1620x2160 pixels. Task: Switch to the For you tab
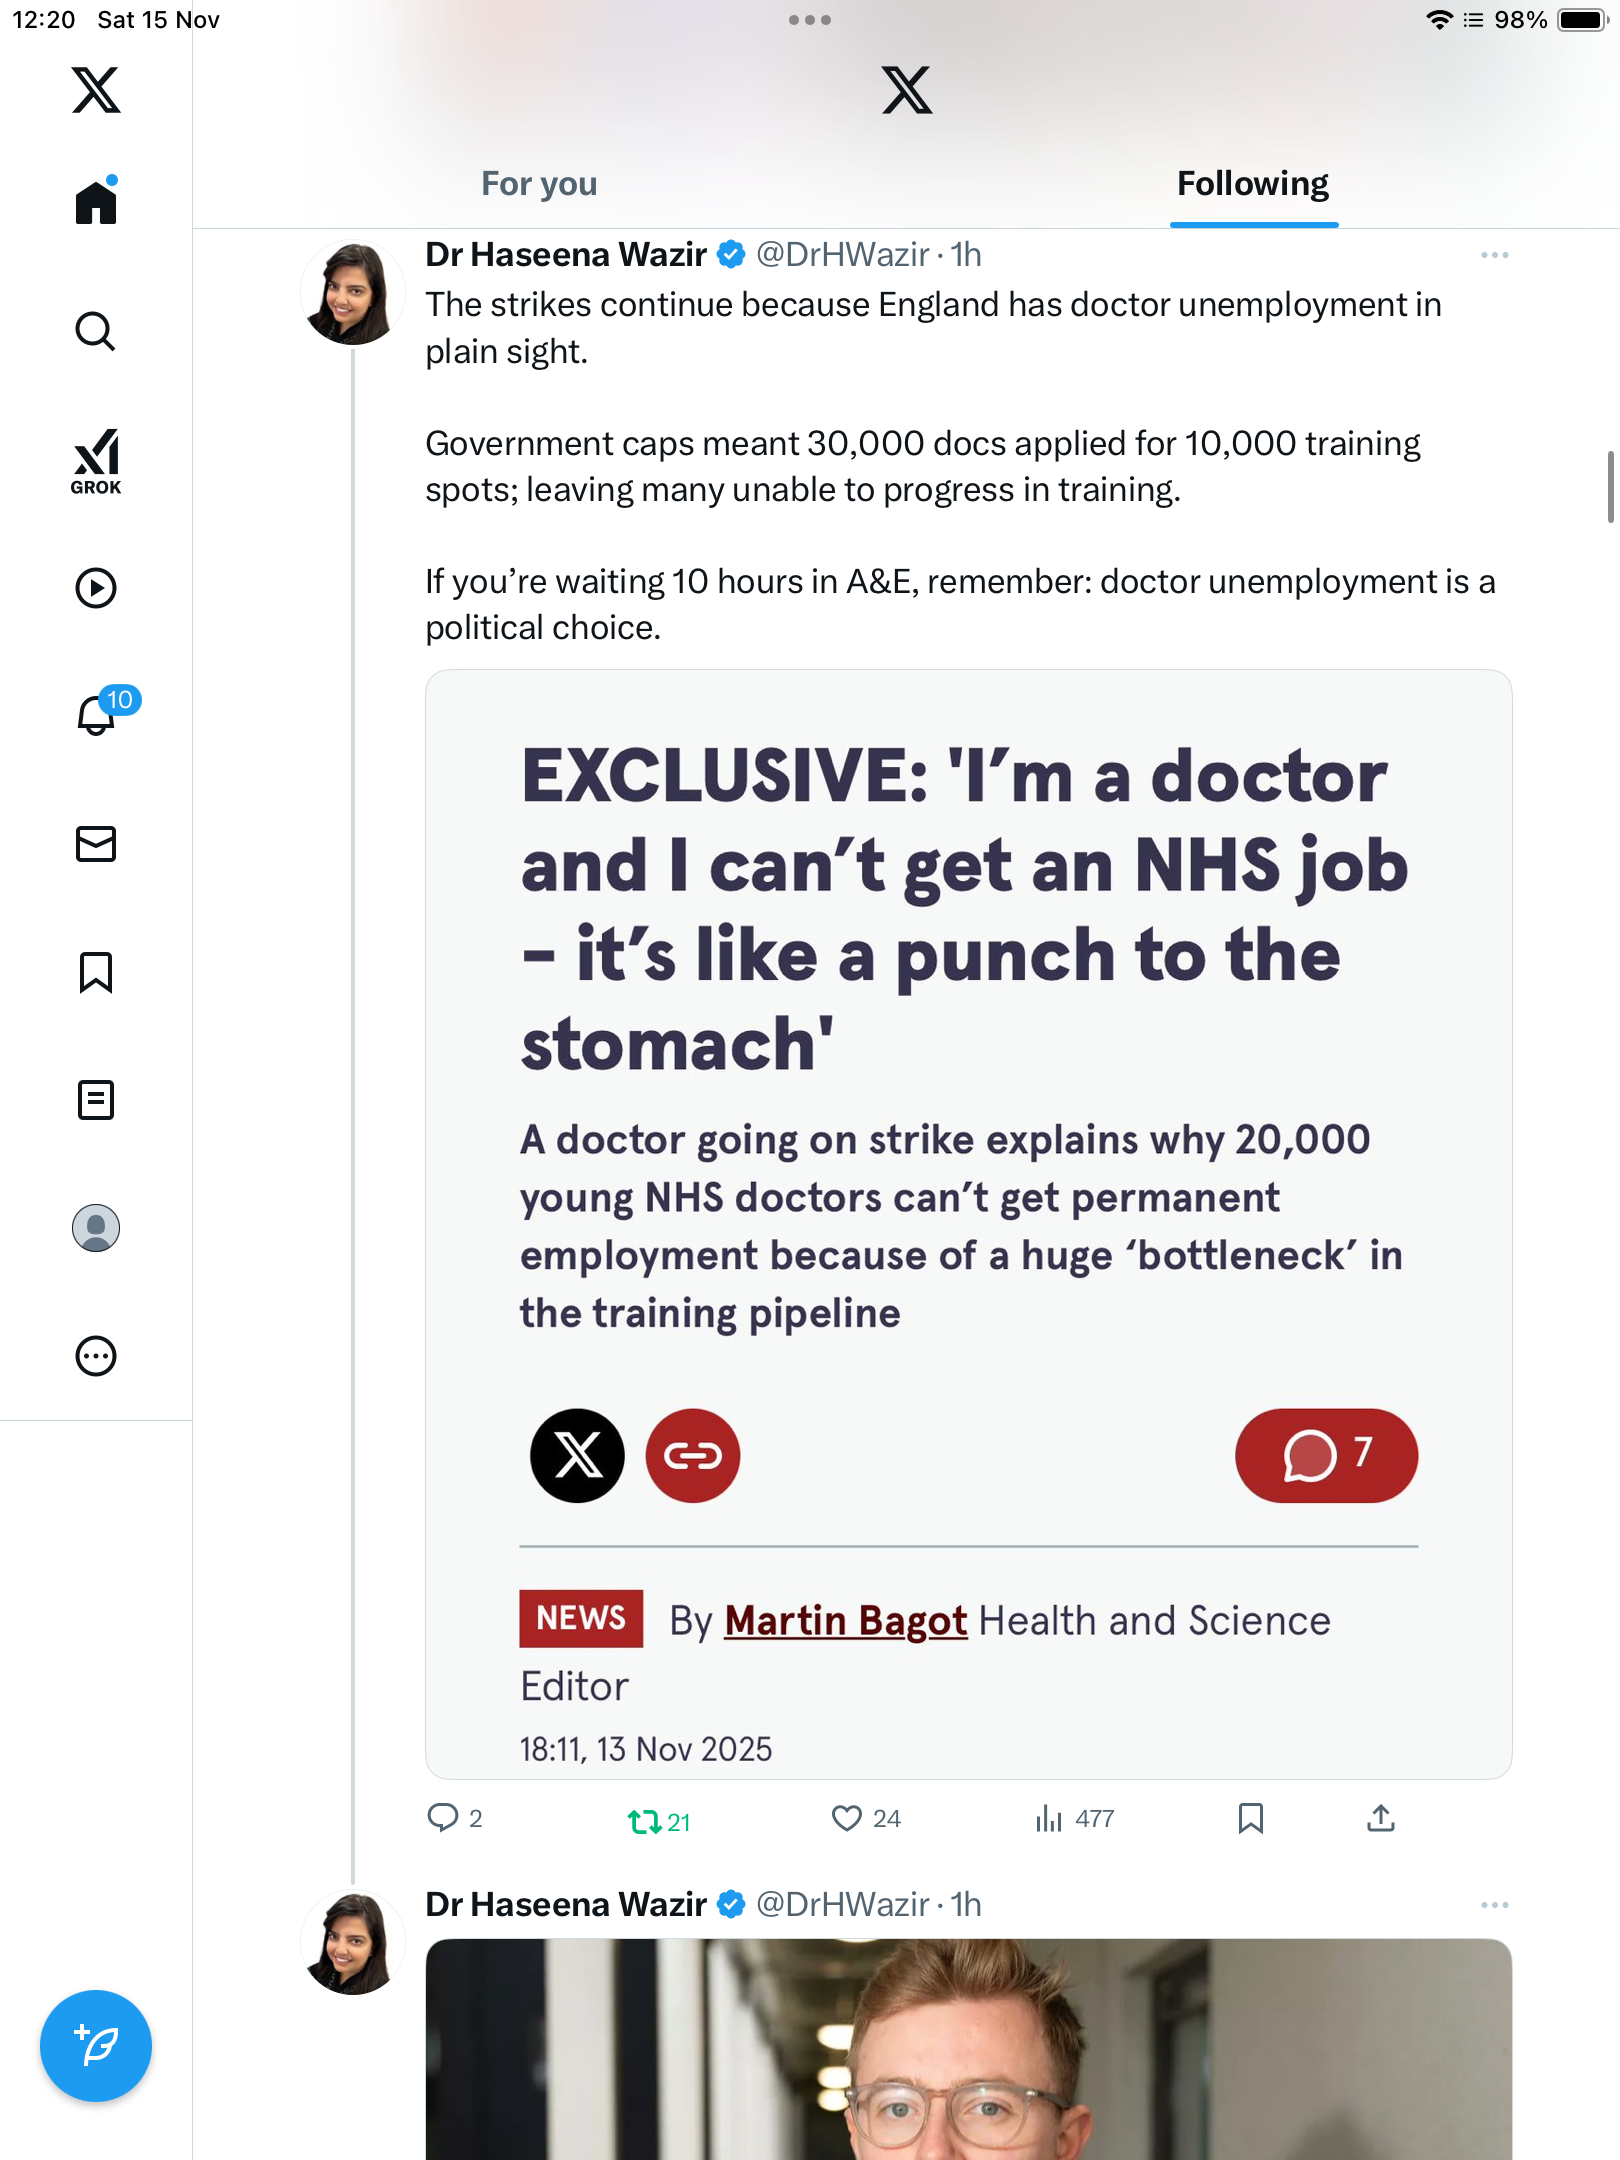point(539,184)
